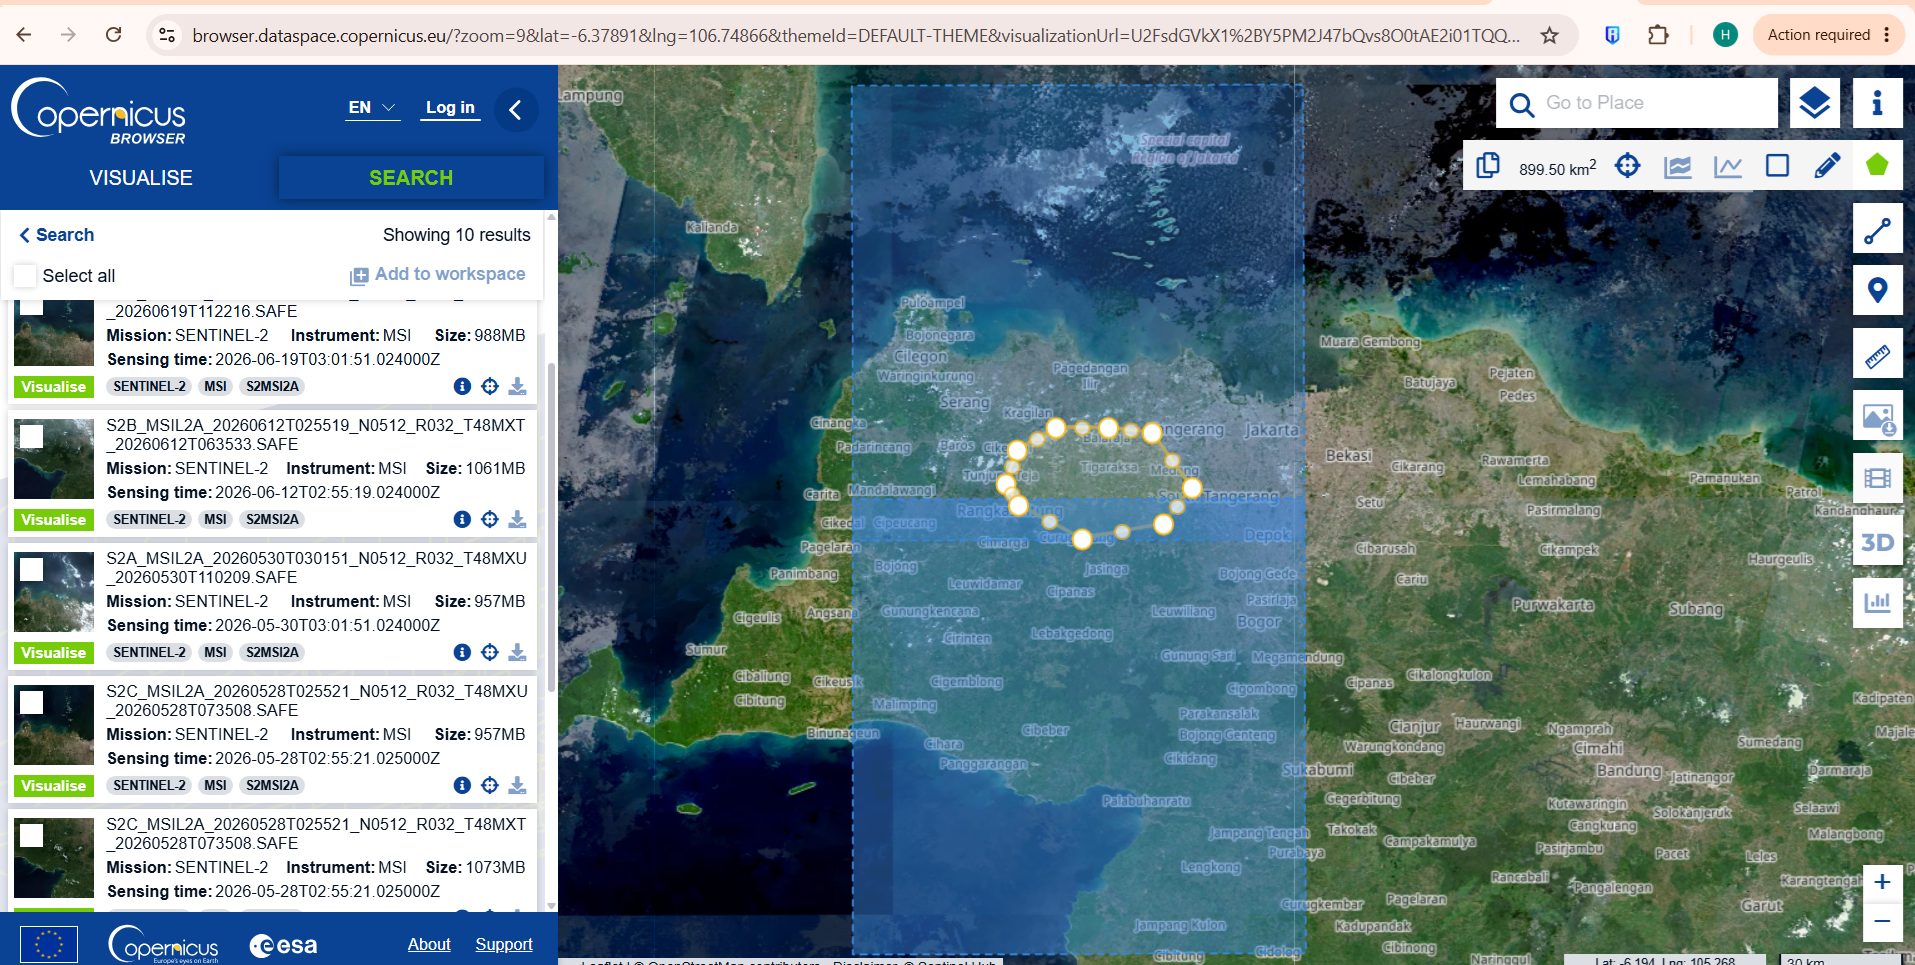
Task: Select the polygon pencil draw tool
Action: (1827, 165)
